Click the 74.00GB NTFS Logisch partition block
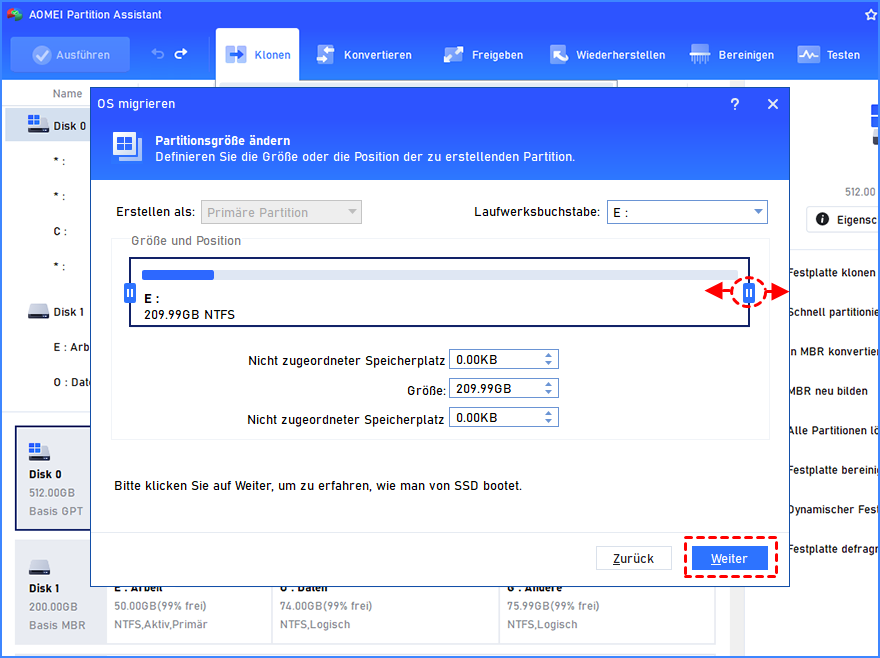The height and width of the screenshot is (658, 880). point(386,615)
